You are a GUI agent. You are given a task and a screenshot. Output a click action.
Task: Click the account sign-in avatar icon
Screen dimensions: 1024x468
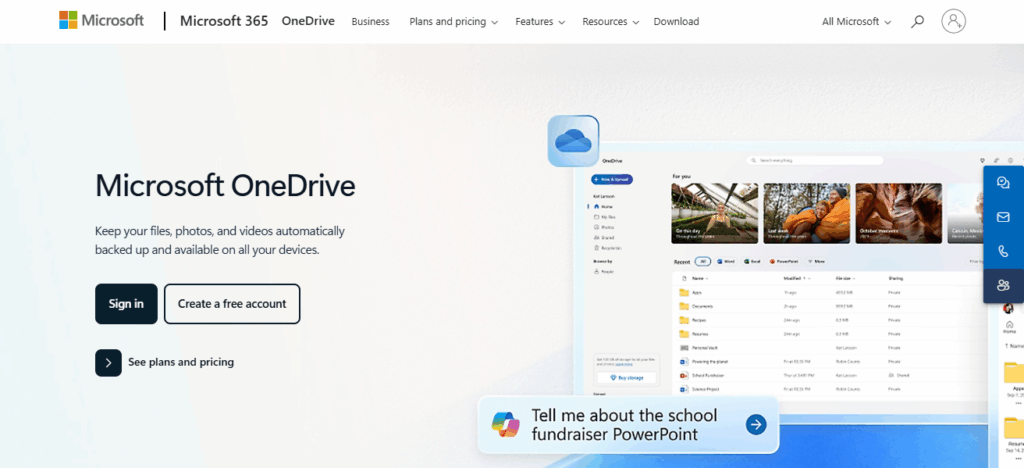point(953,21)
